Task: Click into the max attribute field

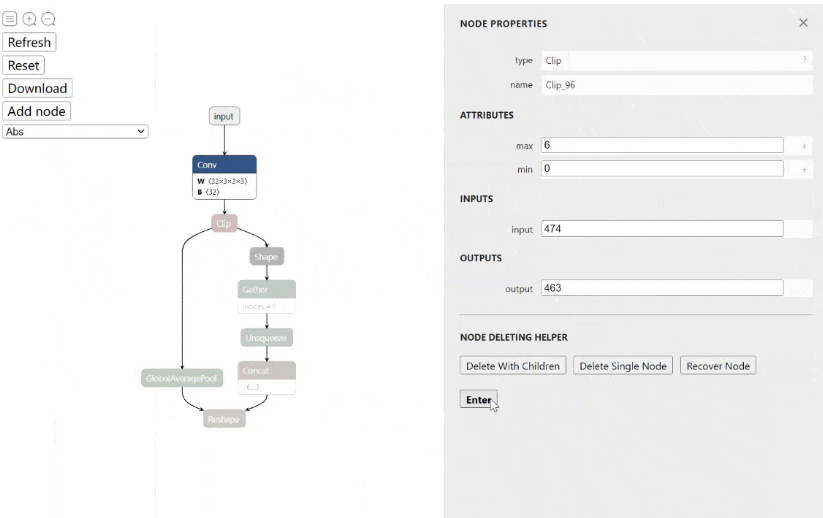Action: tap(662, 145)
